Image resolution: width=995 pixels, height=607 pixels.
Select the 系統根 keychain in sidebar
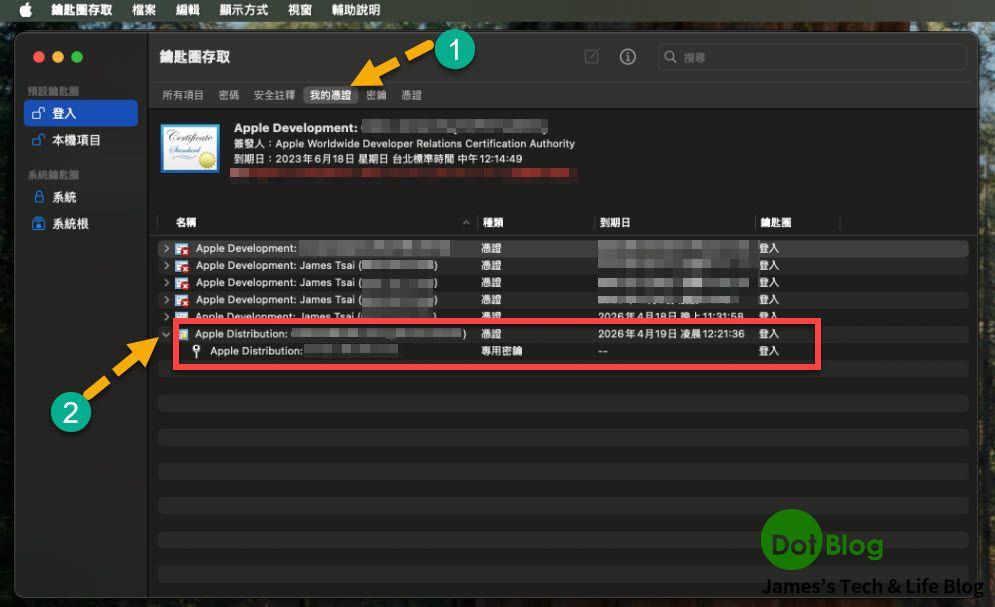click(x=70, y=224)
